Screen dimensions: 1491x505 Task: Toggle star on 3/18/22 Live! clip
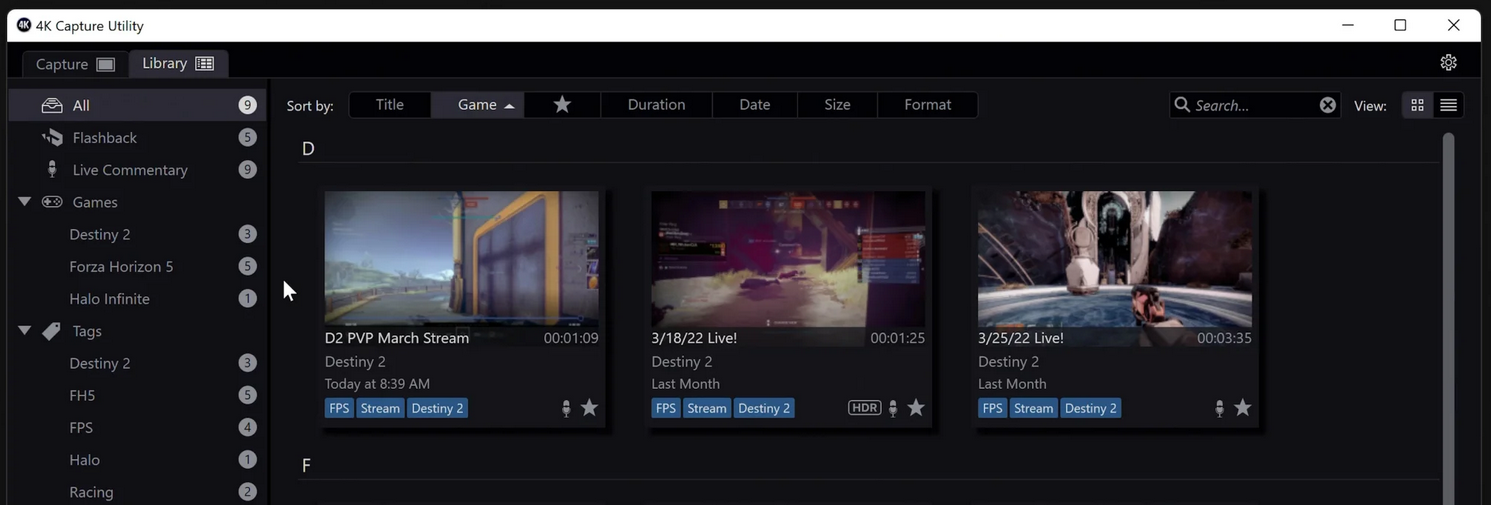[x=916, y=408]
